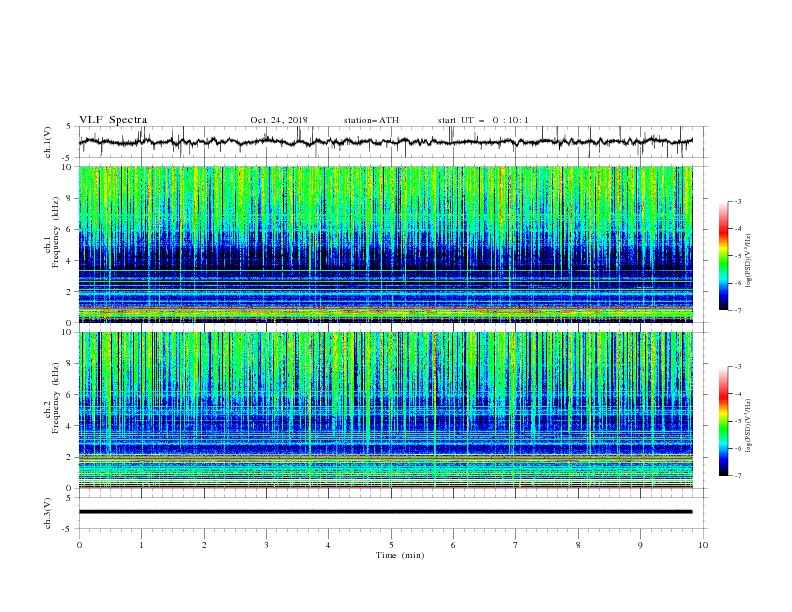Click the ch.2 color bar "log(PSD)(V²/Hz)" label
The height and width of the screenshot is (612, 792).
[x=749, y=425]
